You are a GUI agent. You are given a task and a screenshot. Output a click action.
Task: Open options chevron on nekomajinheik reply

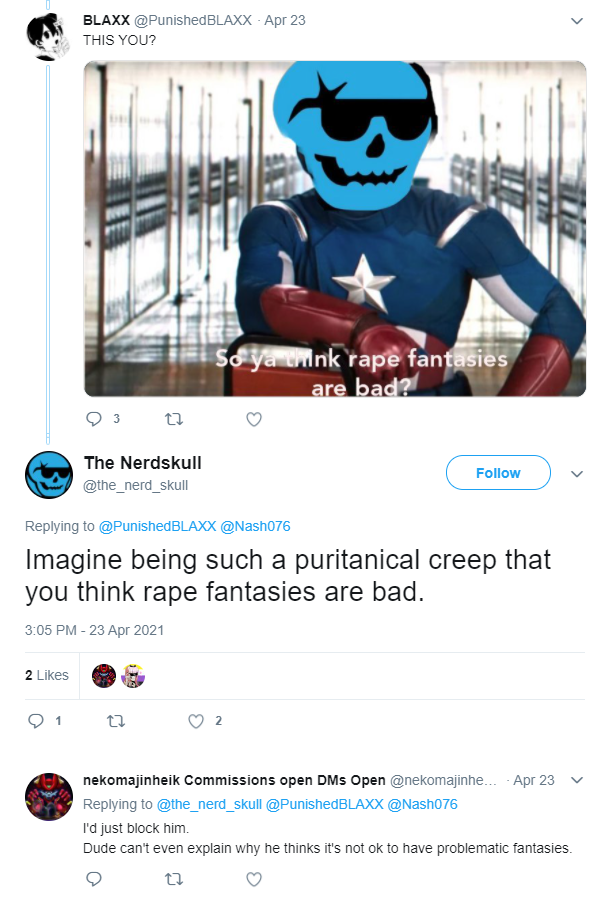pos(577,780)
